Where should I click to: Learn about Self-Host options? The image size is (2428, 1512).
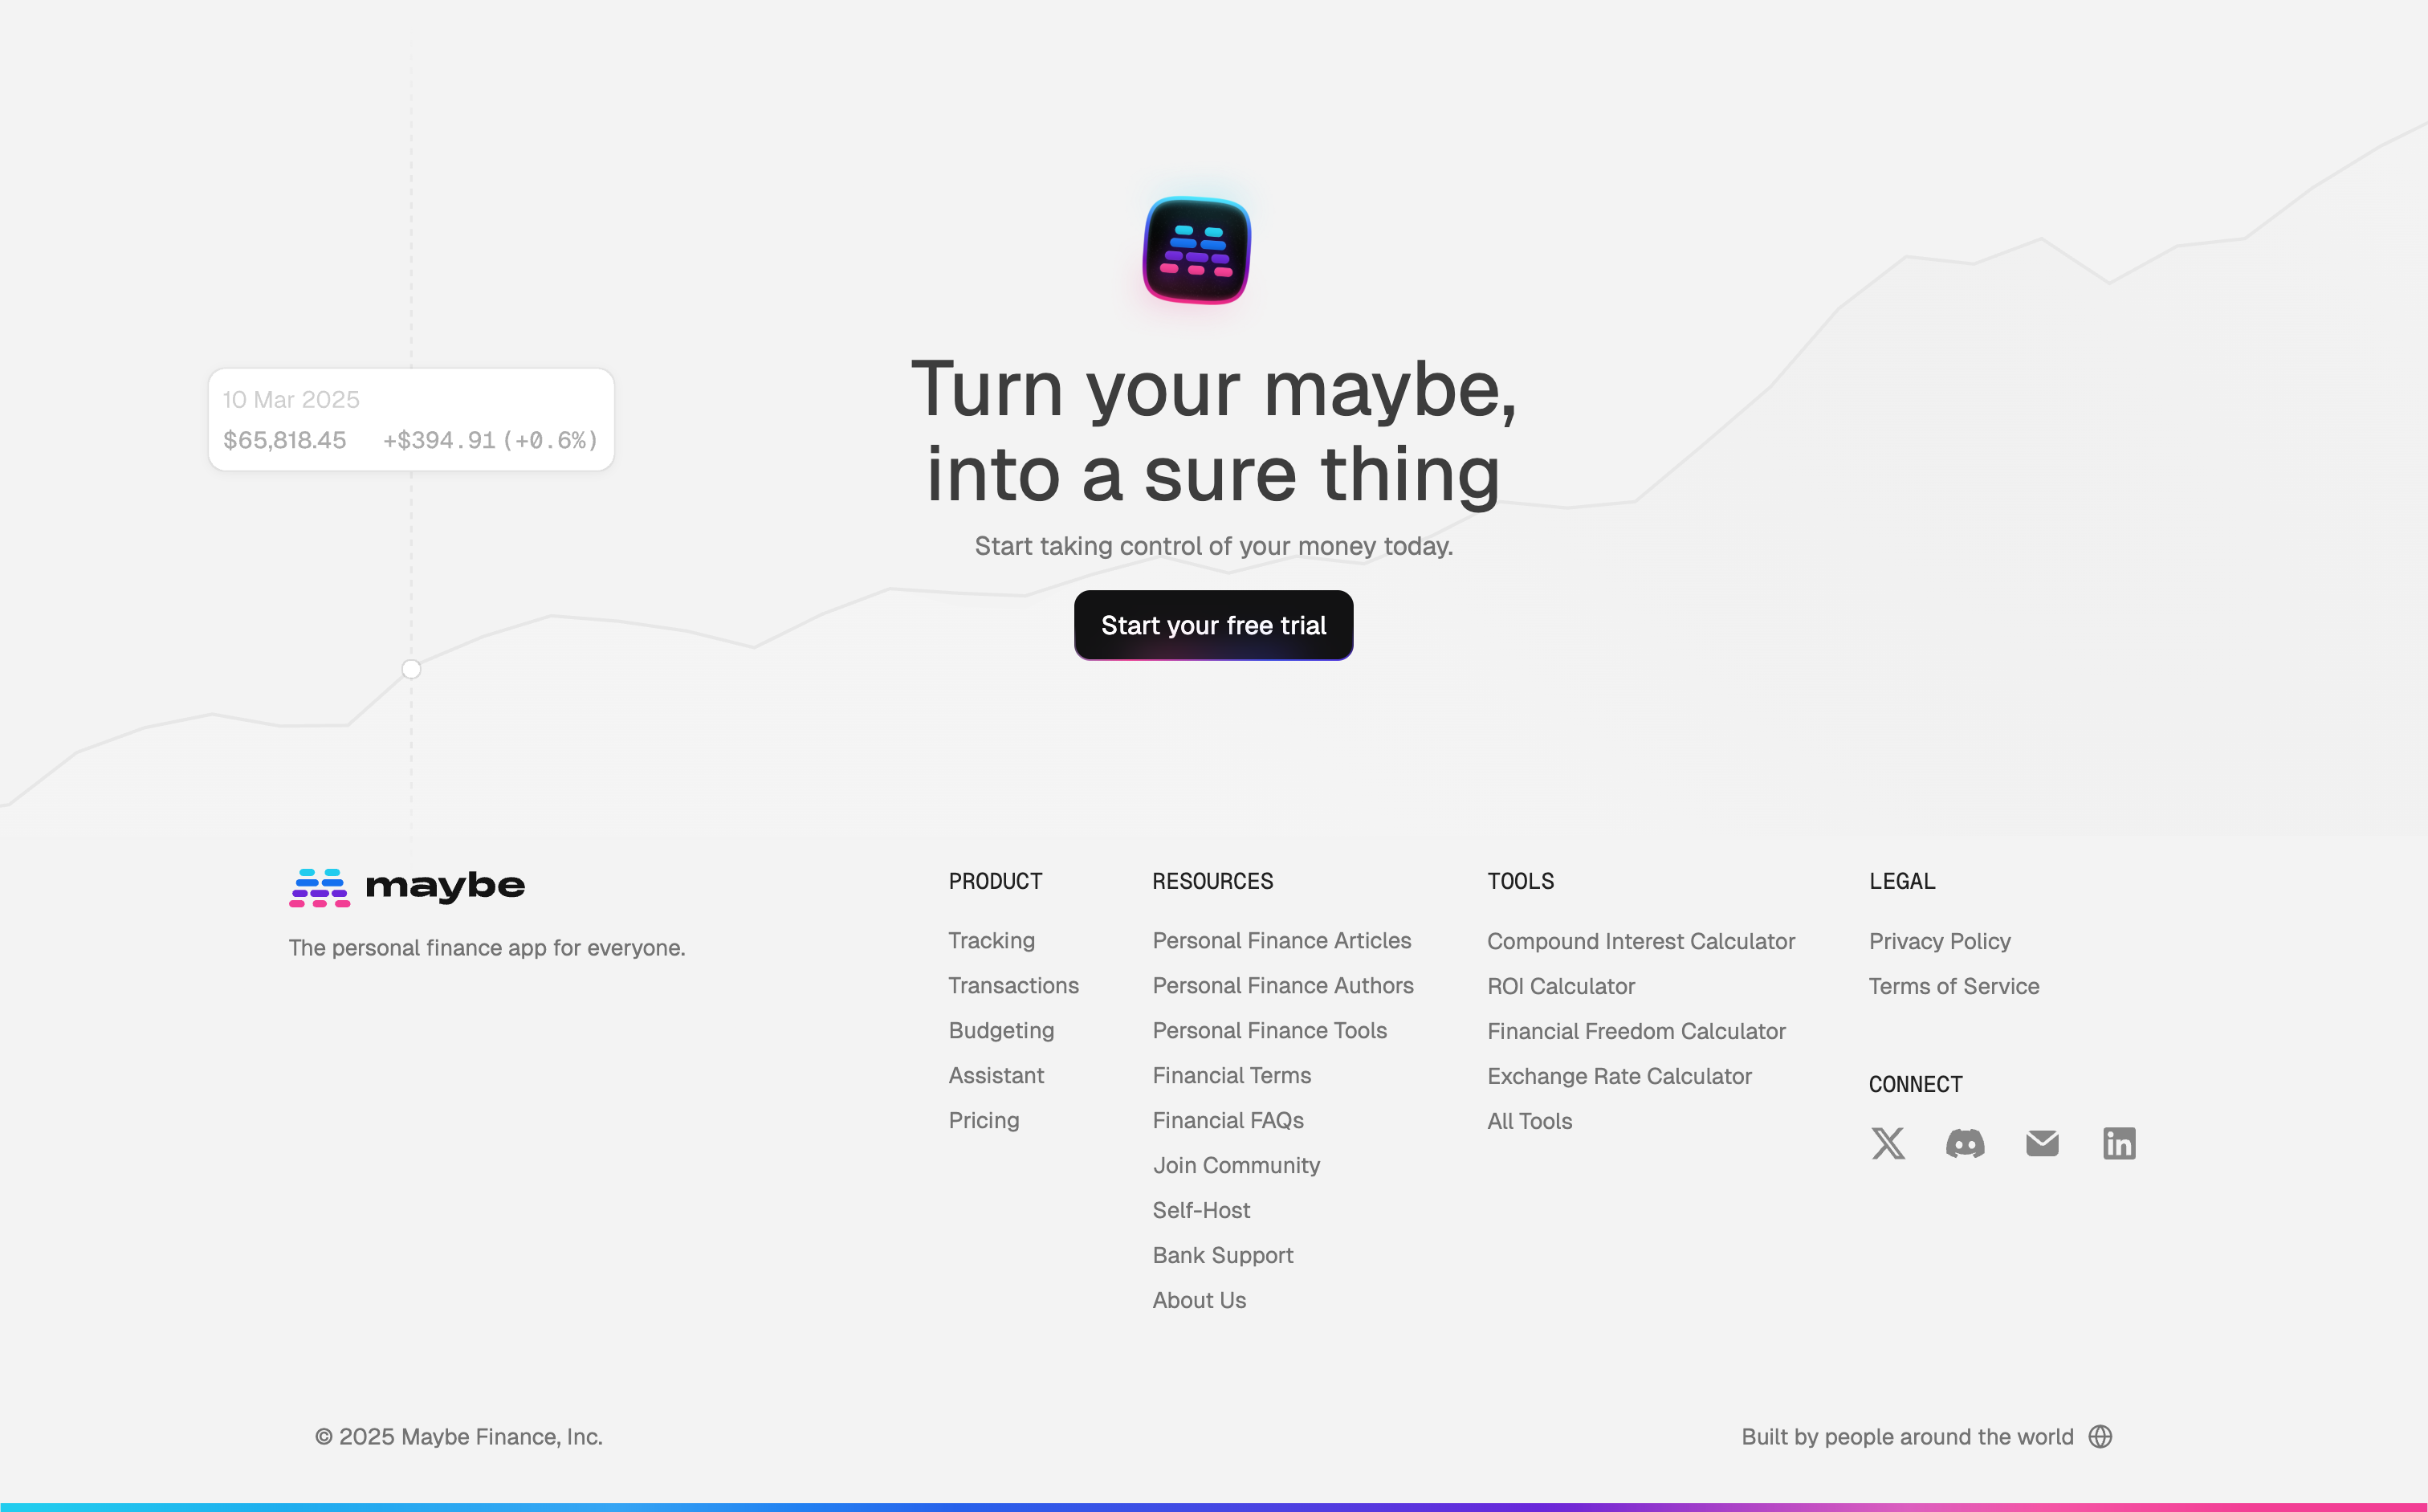1201,1210
